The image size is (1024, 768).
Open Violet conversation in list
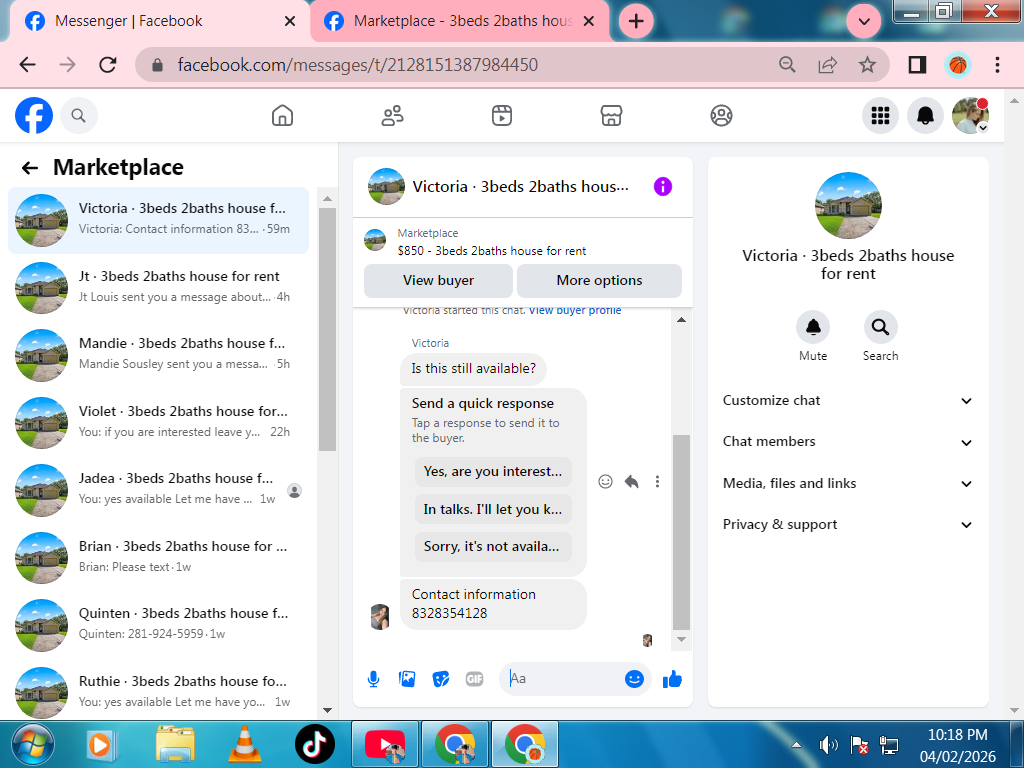click(158, 423)
